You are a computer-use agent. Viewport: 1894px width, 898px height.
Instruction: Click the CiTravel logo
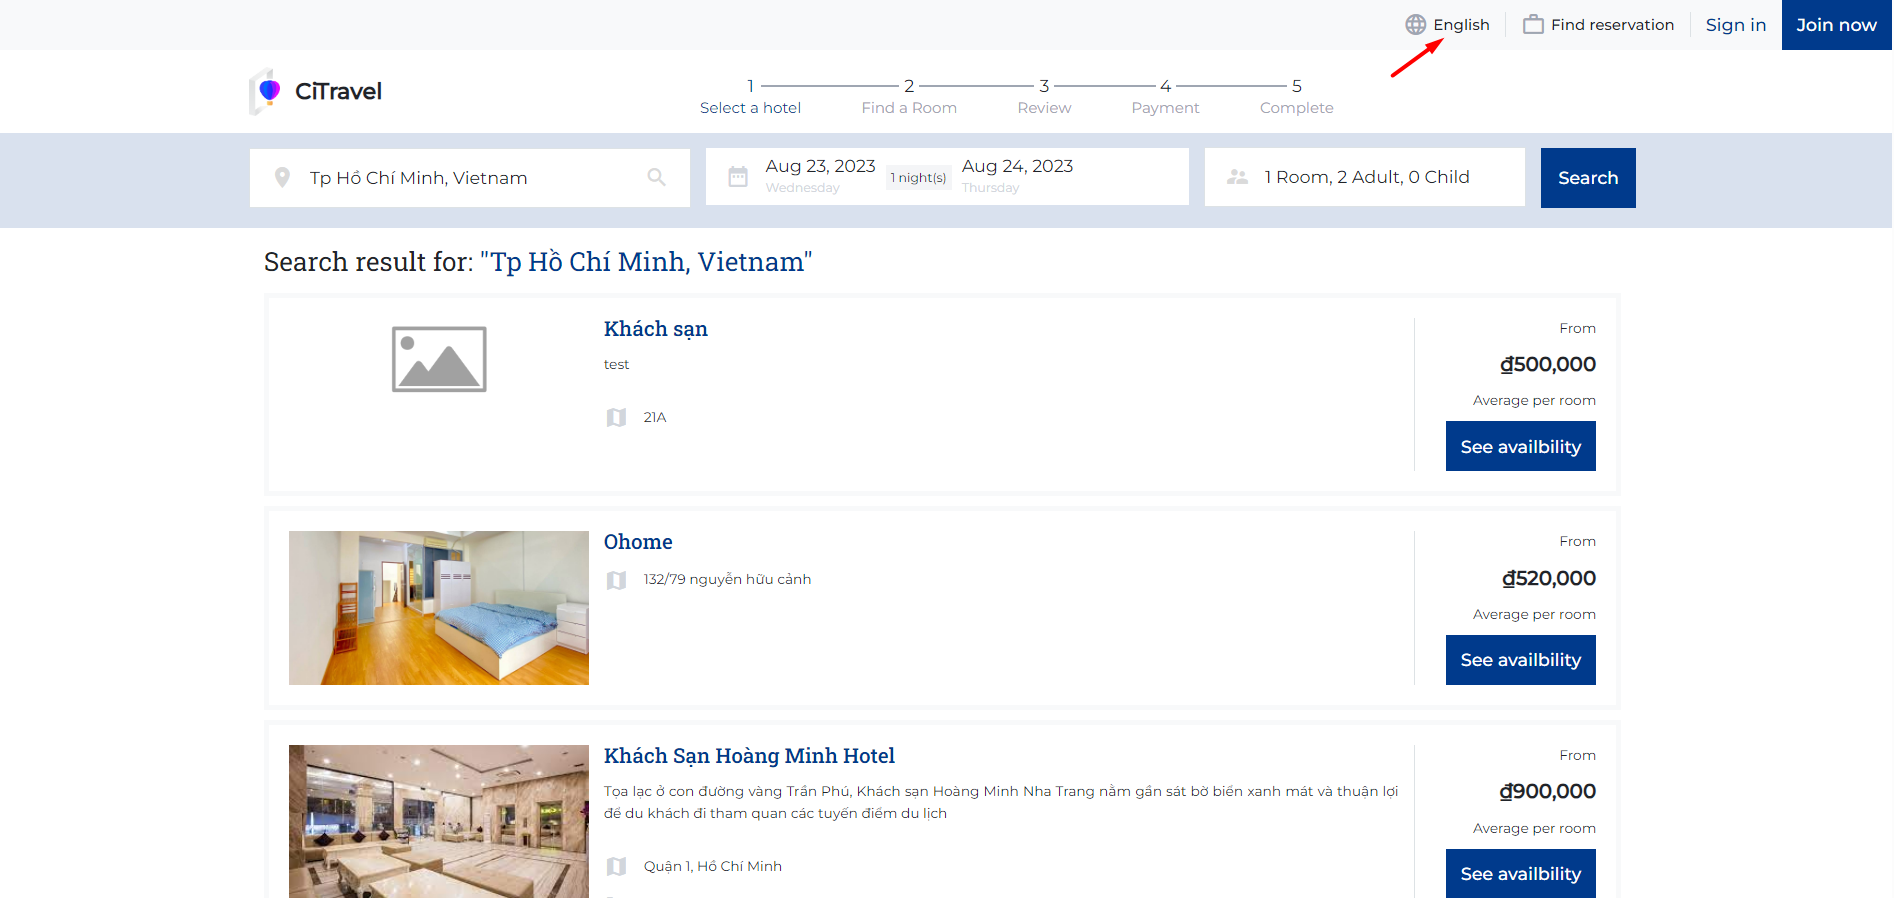tap(316, 92)
